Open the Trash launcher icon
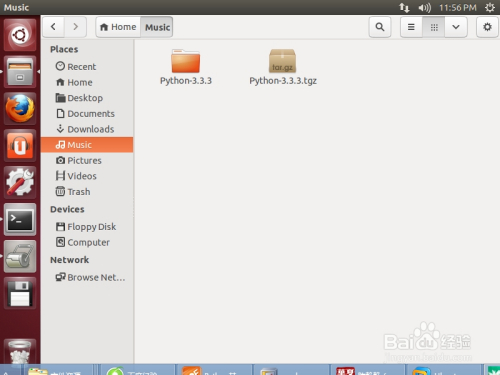The width and height of the screenshot is (500, 375). coord(20,352)
